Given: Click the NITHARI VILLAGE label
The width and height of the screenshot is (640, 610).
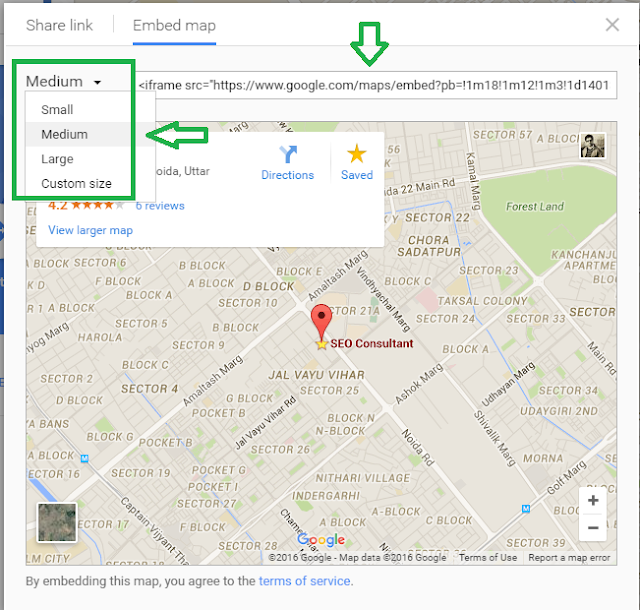Looking at the screenshot, I should [x=362, y=478].
